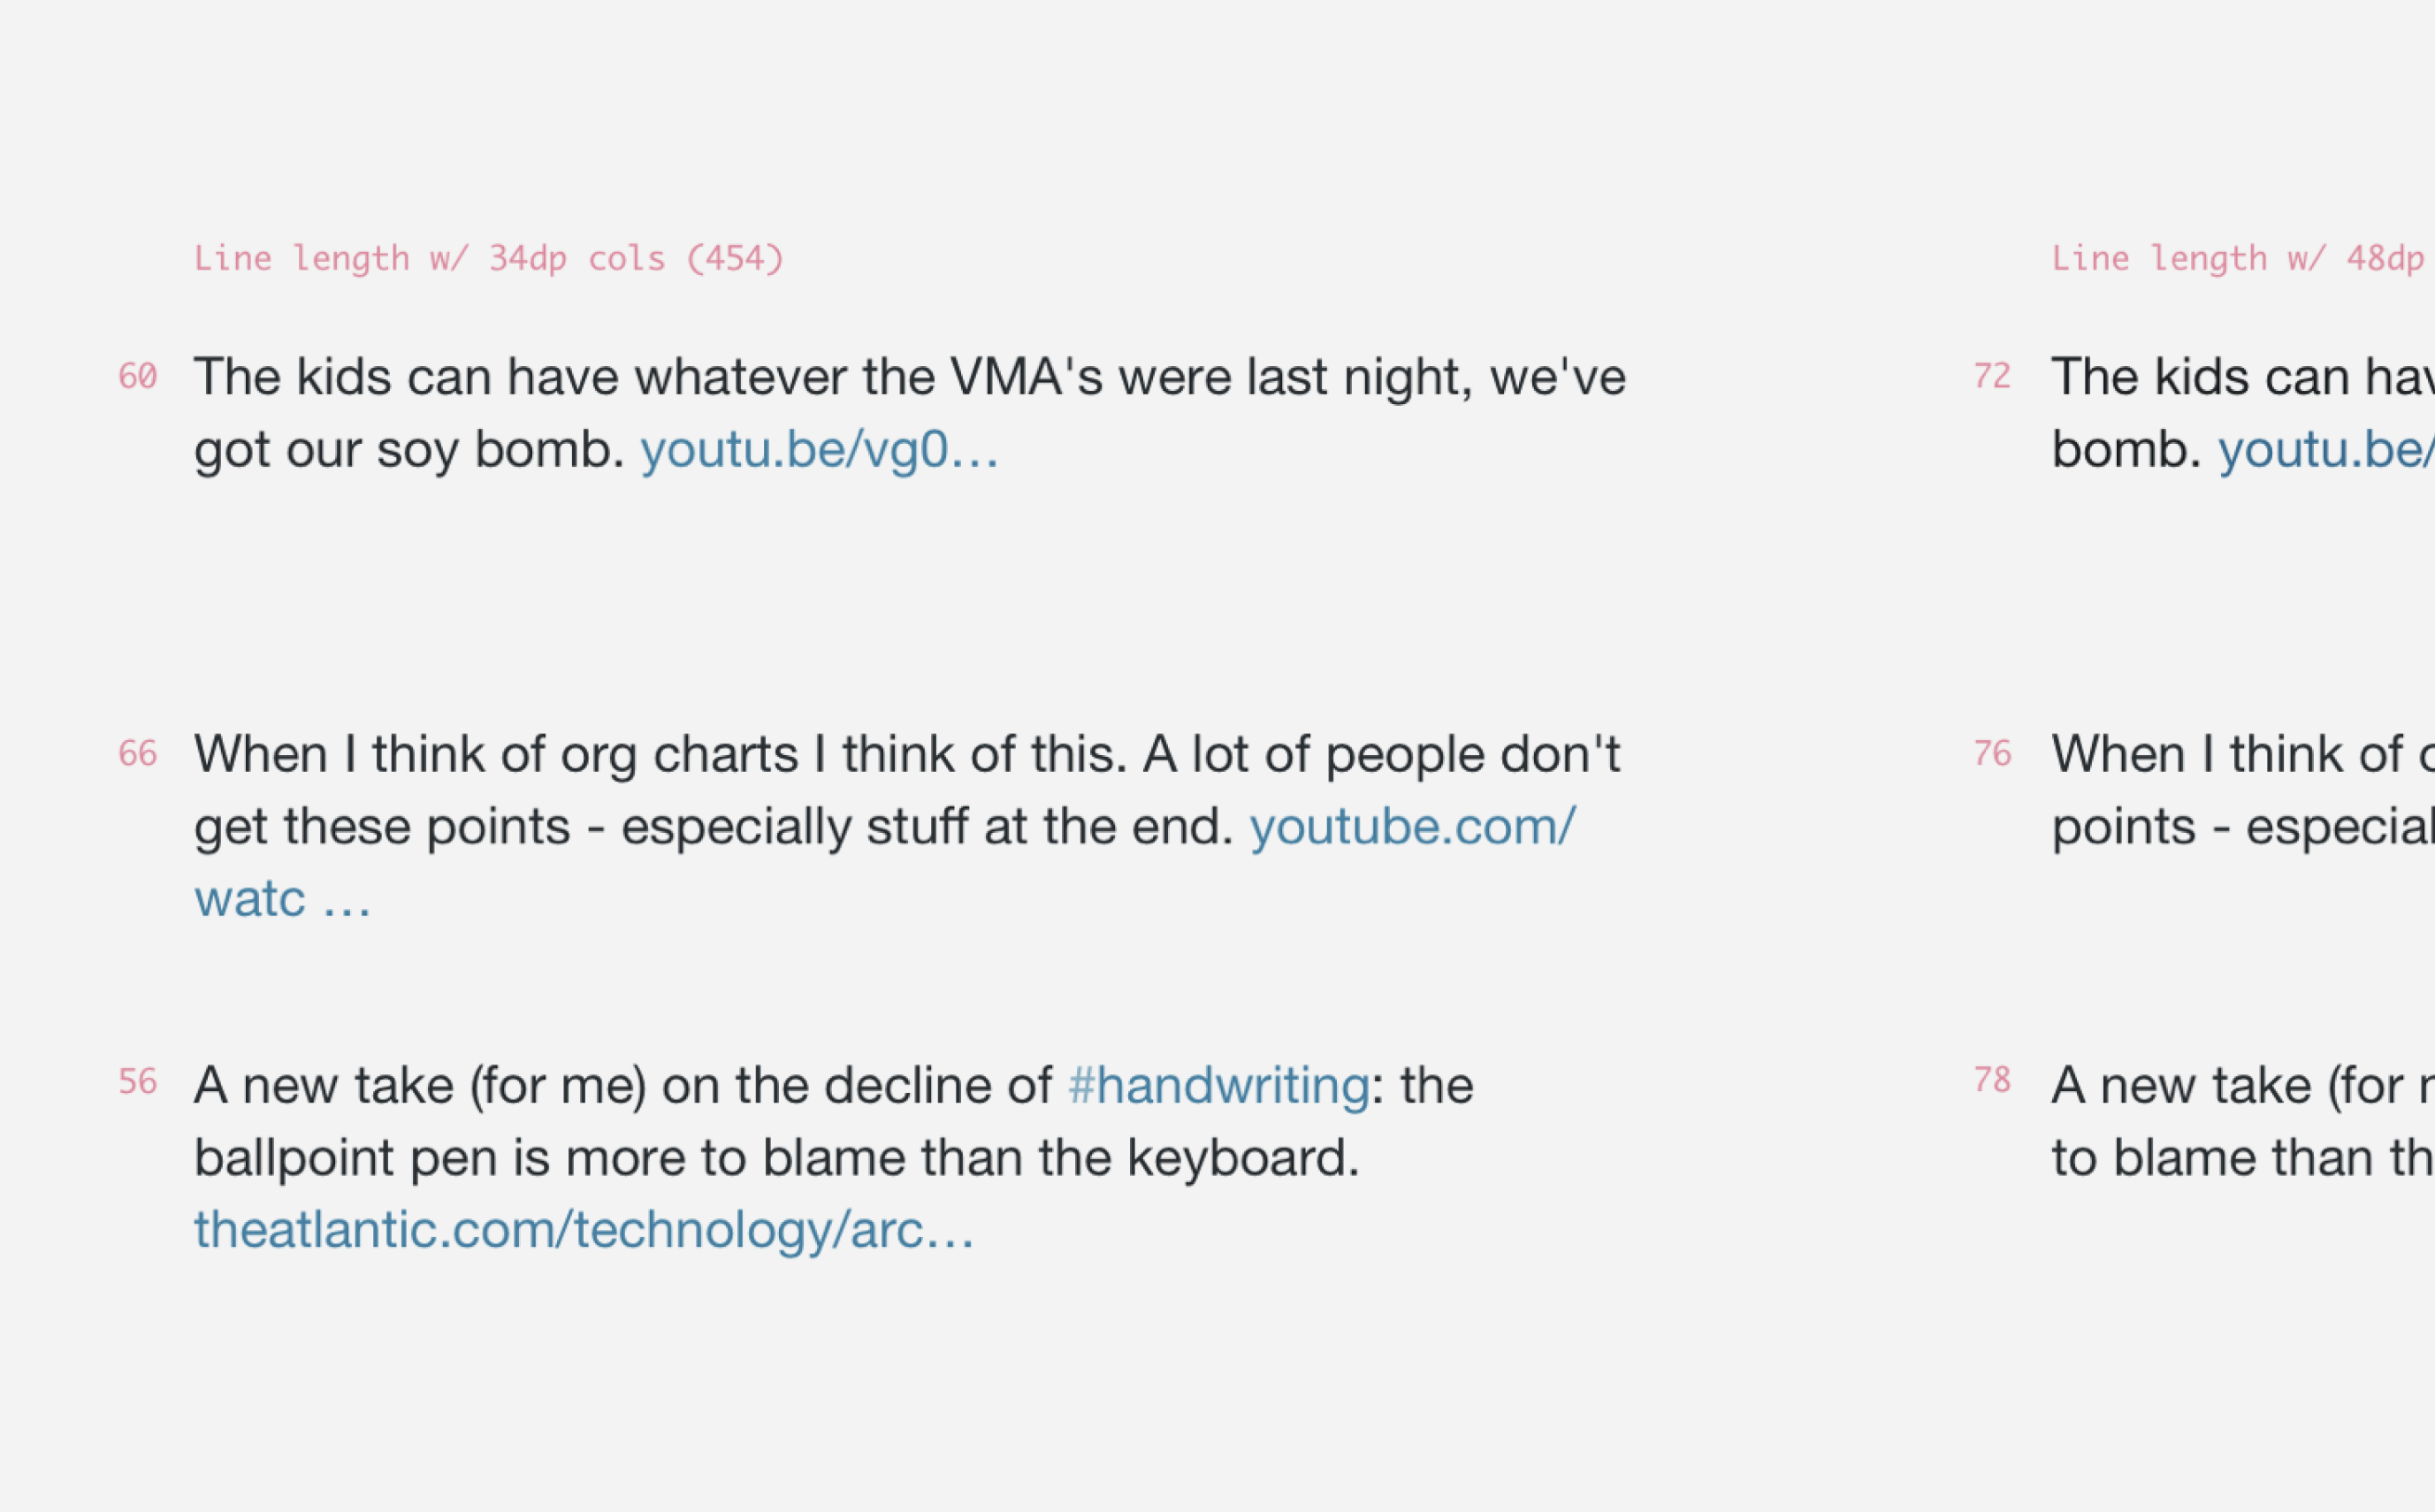
Task: Click the character count 76
Action: (x=1992, y=754)
